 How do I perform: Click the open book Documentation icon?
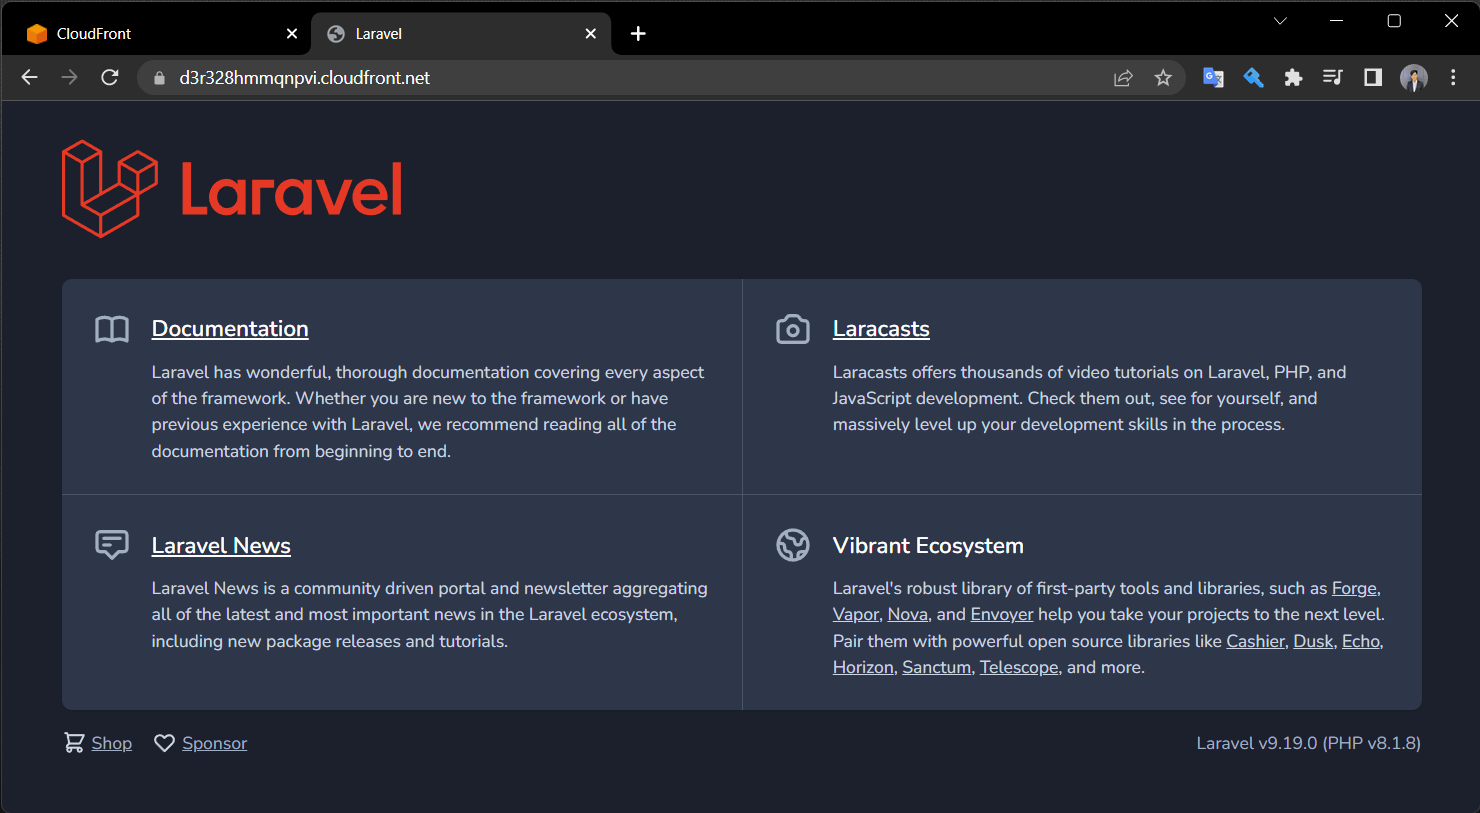(112, 329)
